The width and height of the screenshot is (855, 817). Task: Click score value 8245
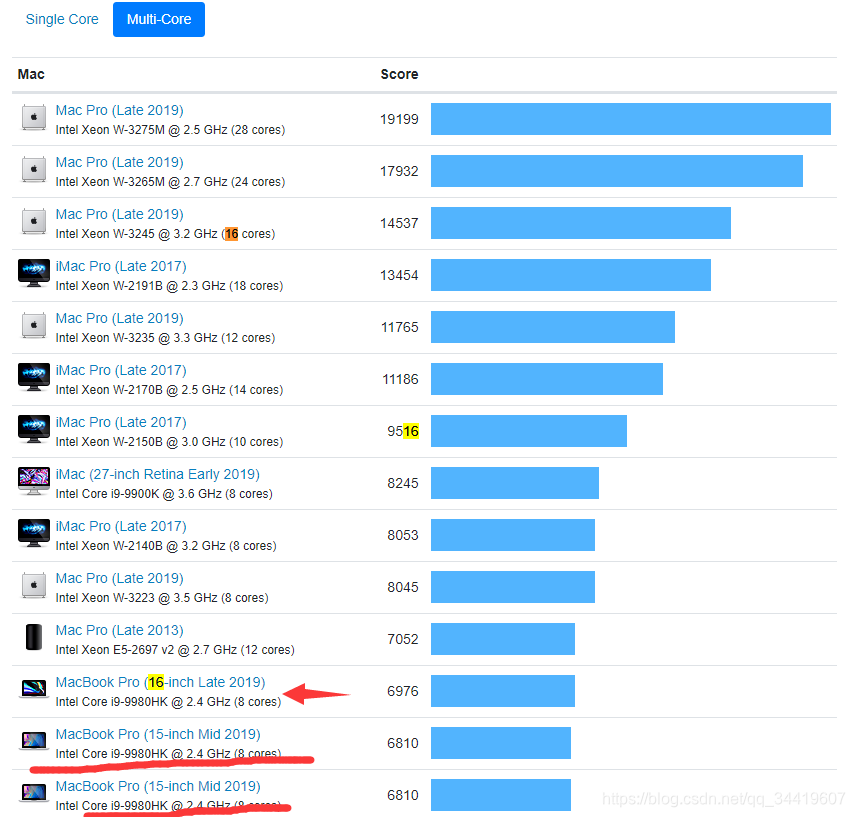coord(403,483)
